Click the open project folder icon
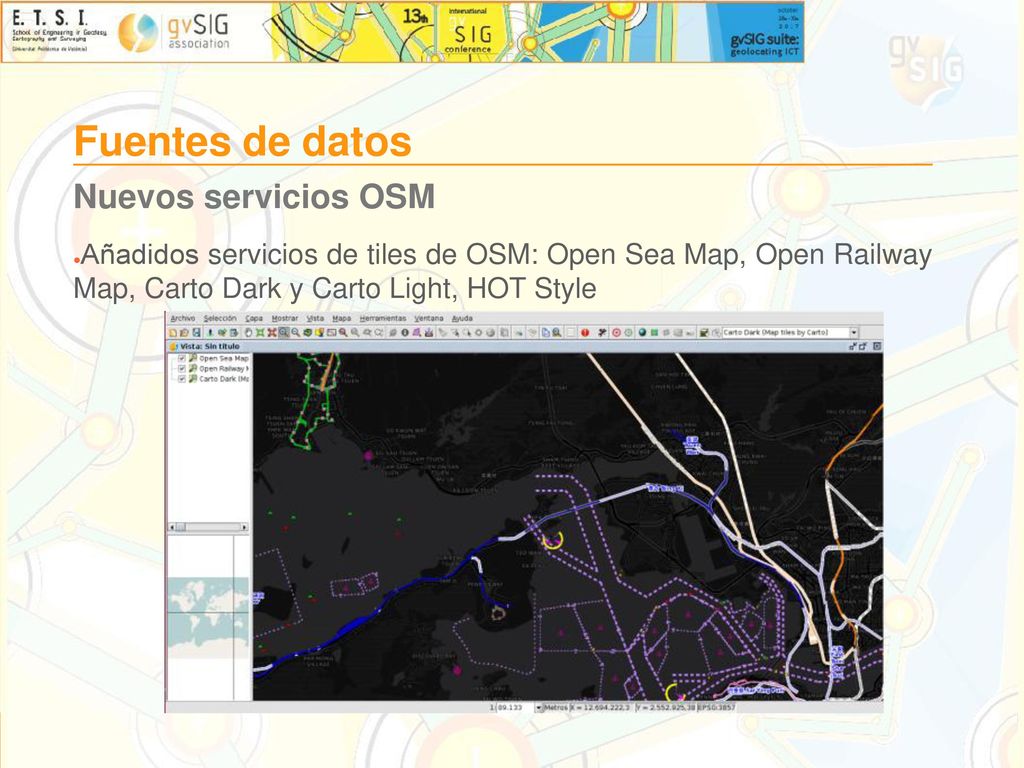The width and height of the screenshot is (1024, 768). [x=185, y=333]
